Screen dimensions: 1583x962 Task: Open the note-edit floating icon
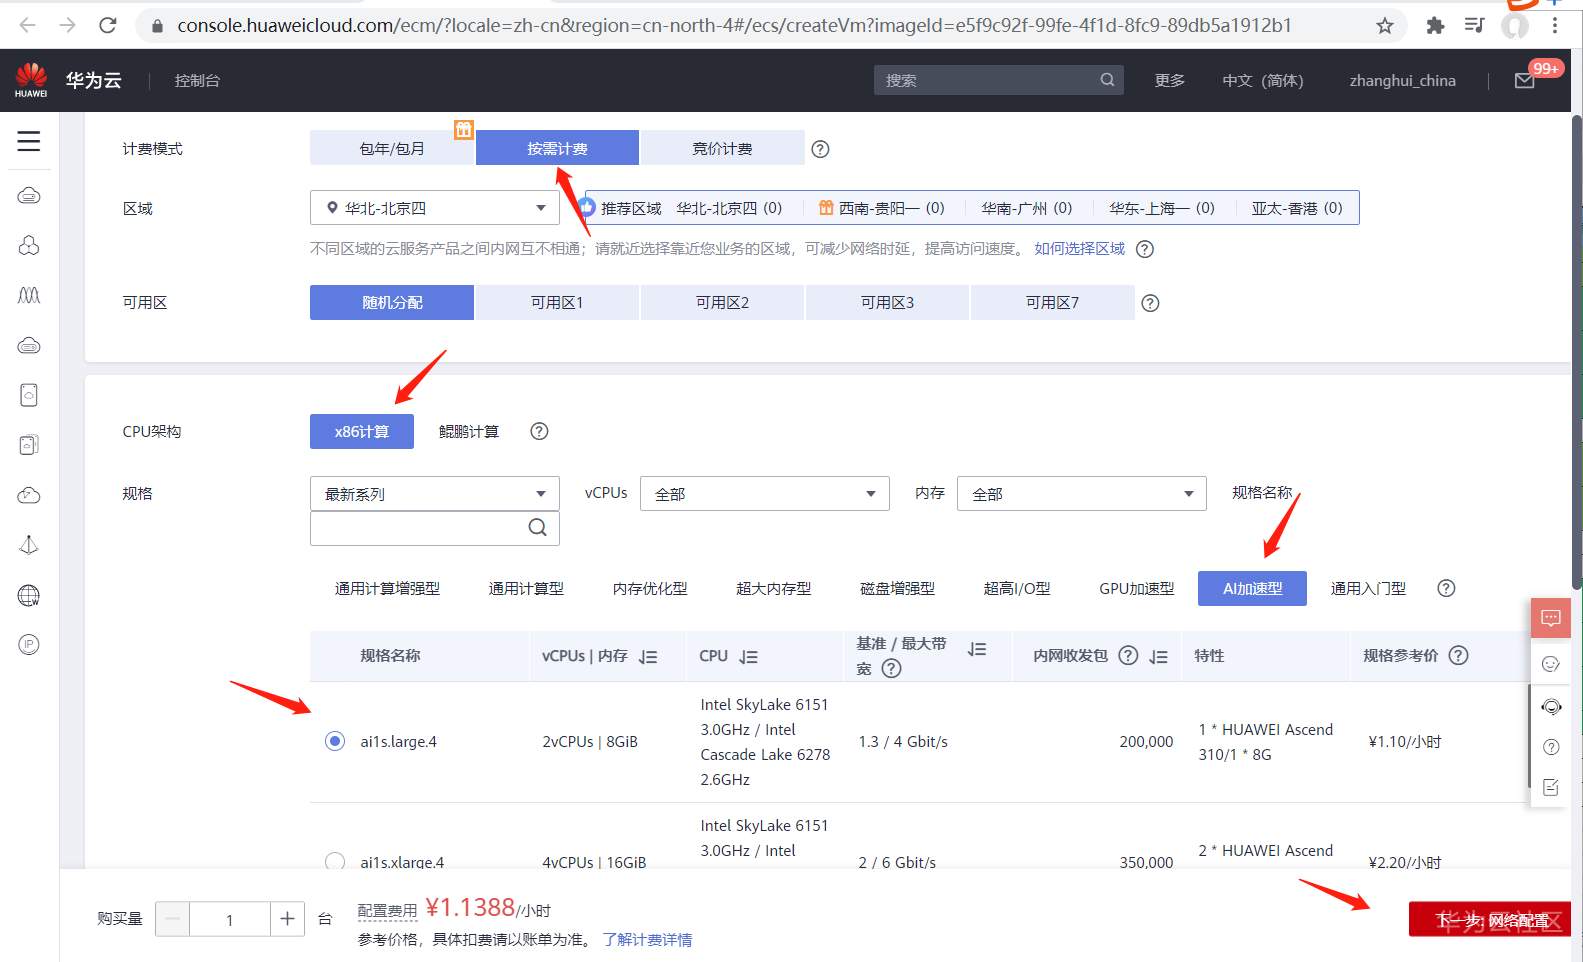pyautogui.click(x=1551, y=787)
